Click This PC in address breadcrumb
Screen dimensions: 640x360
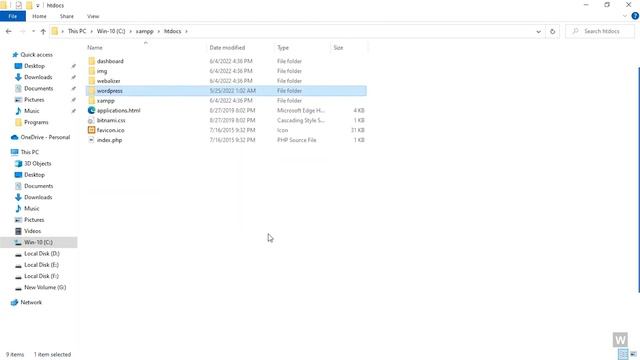[77, 31]
